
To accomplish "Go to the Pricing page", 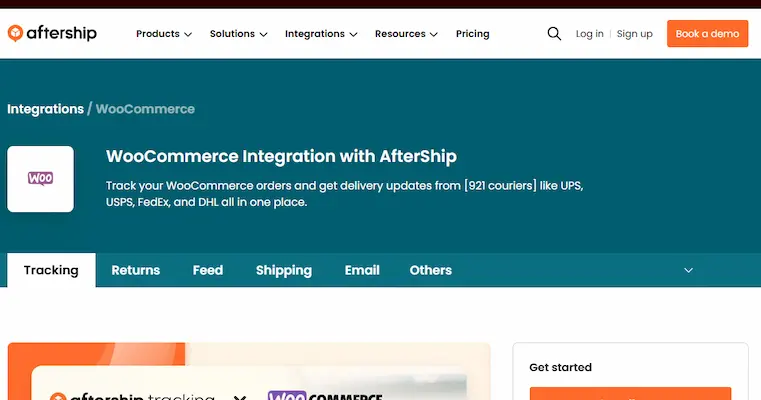I will click(472, 34).
